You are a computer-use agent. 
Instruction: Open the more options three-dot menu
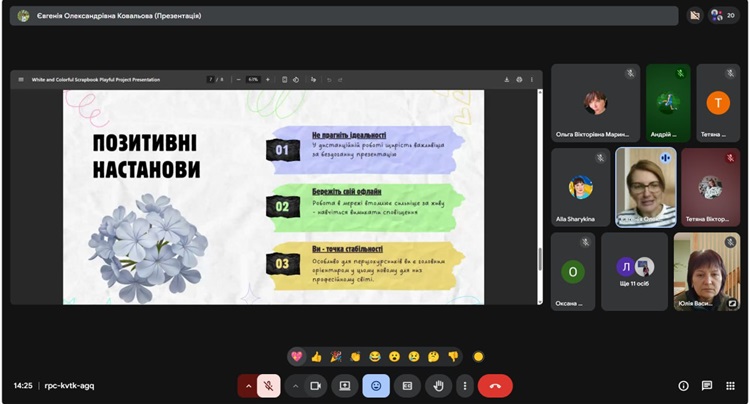464,385
